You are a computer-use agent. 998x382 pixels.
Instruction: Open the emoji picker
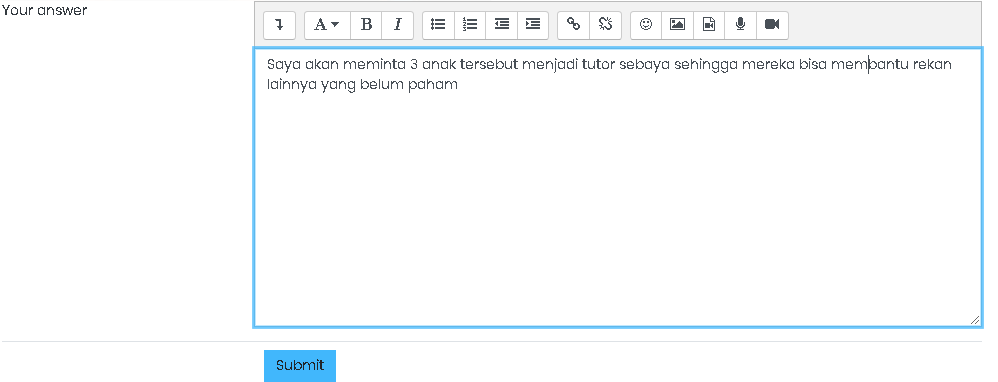[646, 25]
